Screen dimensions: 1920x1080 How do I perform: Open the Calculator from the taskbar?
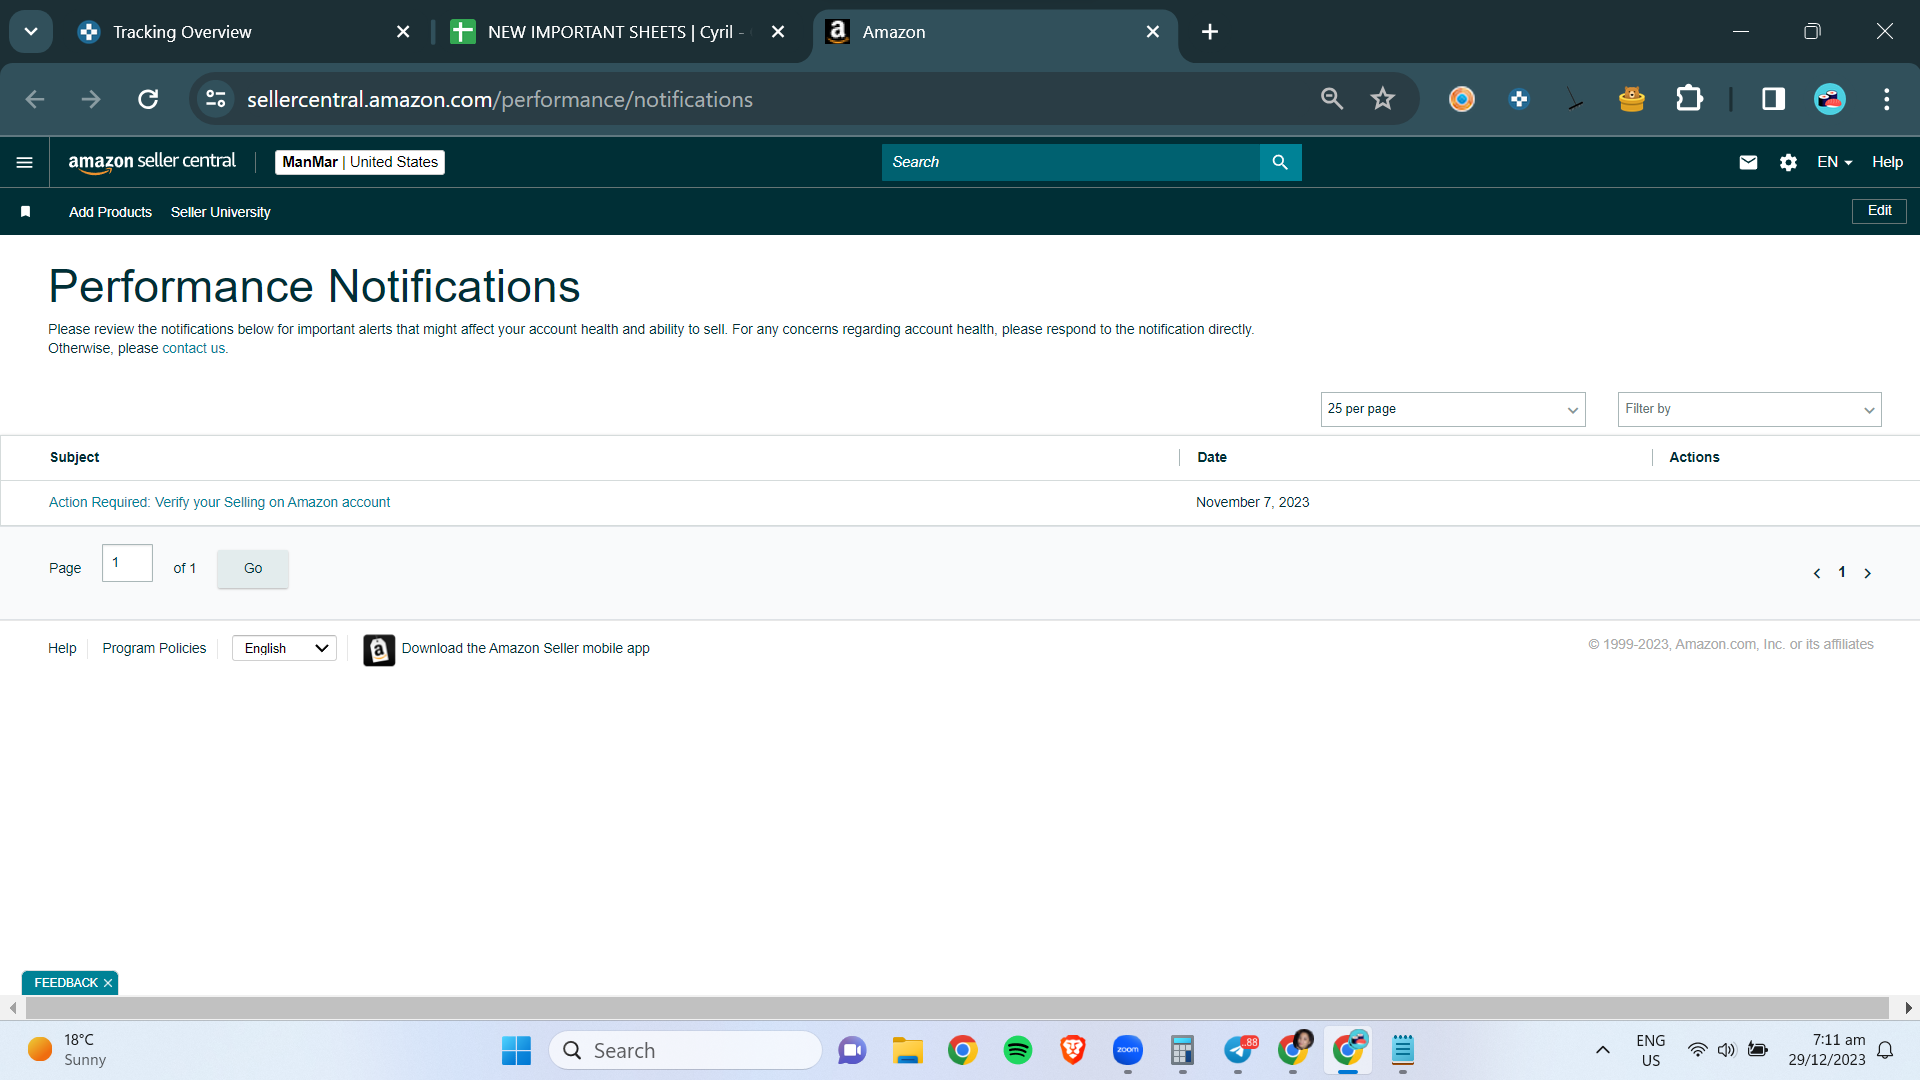pos(1183,1050)
